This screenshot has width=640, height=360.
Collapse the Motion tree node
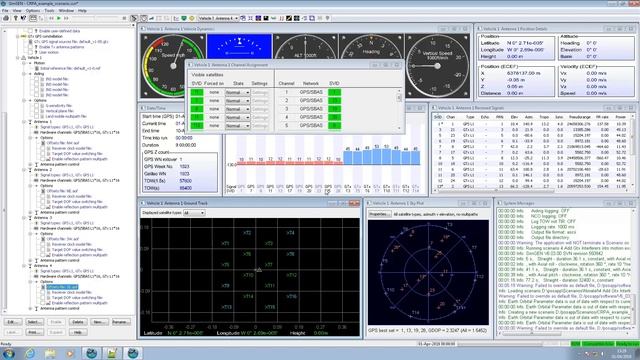[24, 63]
